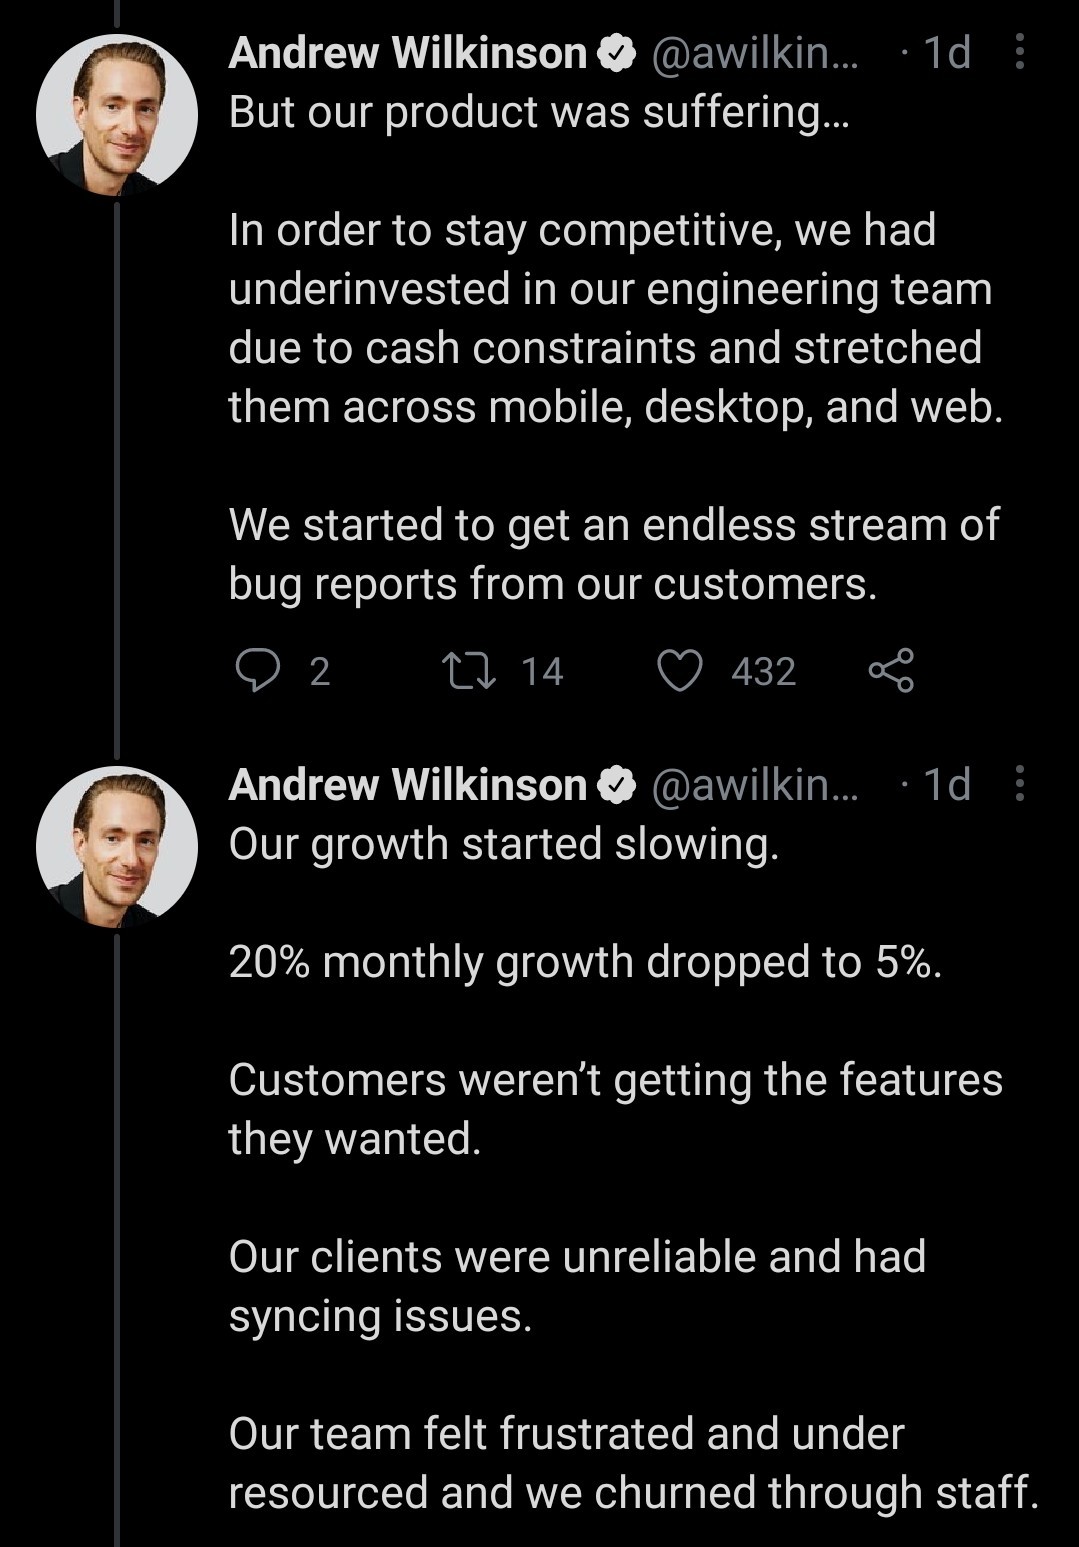The image size is (1079, 1547).
Task: Open the profile photo beside the growth tweet
Action: click(x=117, y=847)
